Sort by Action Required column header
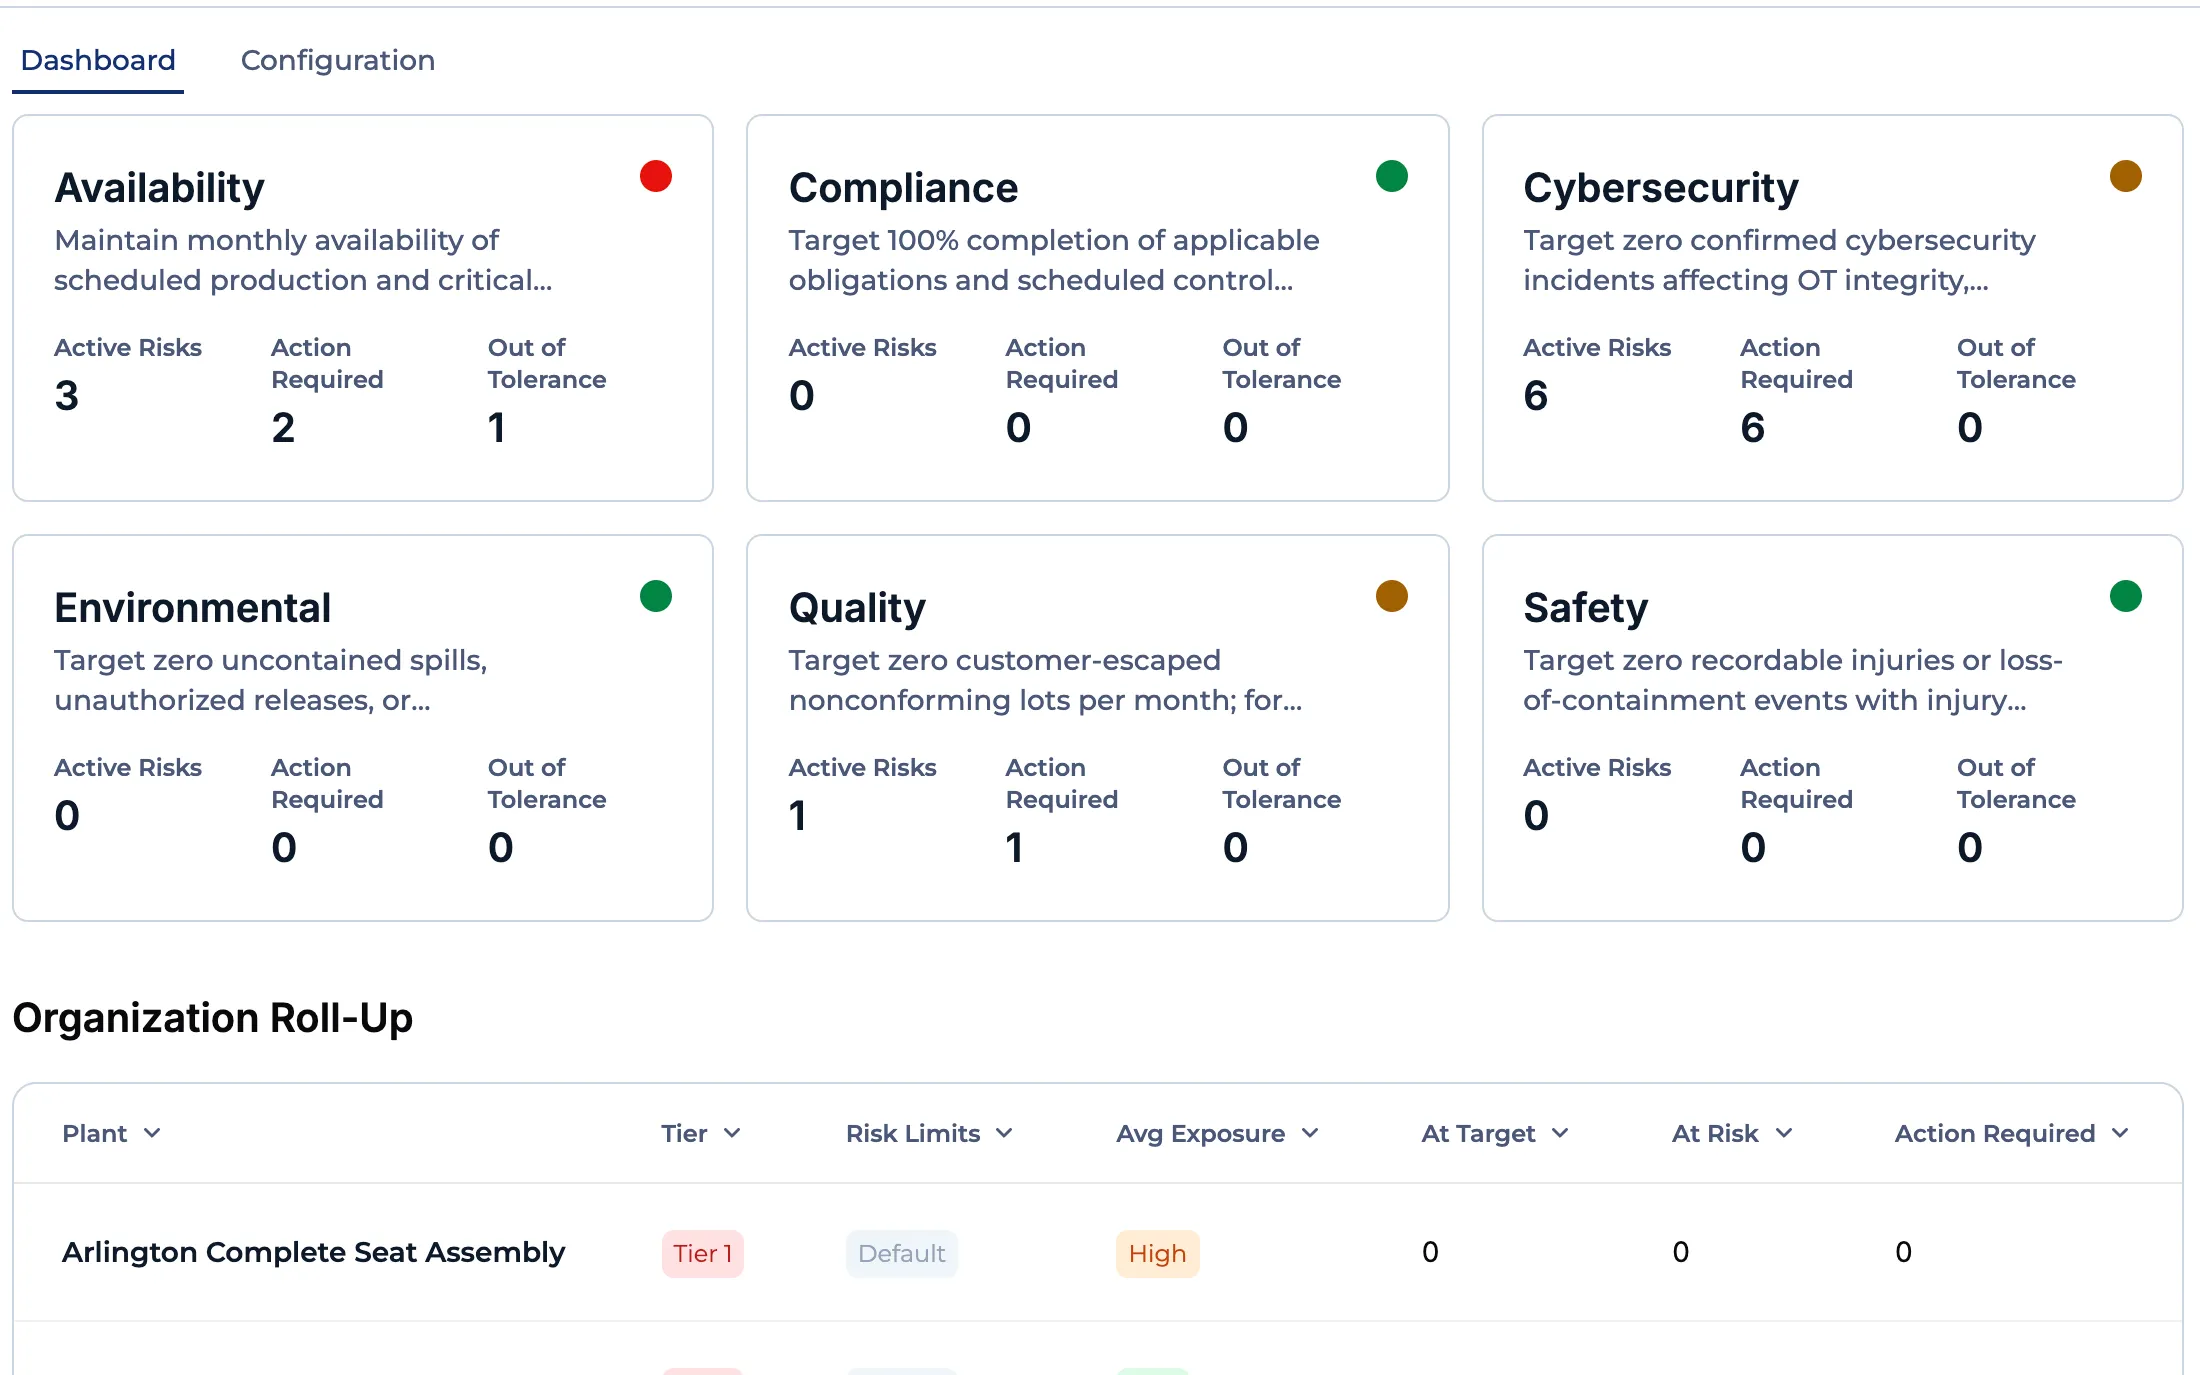 point(2011,1133)
